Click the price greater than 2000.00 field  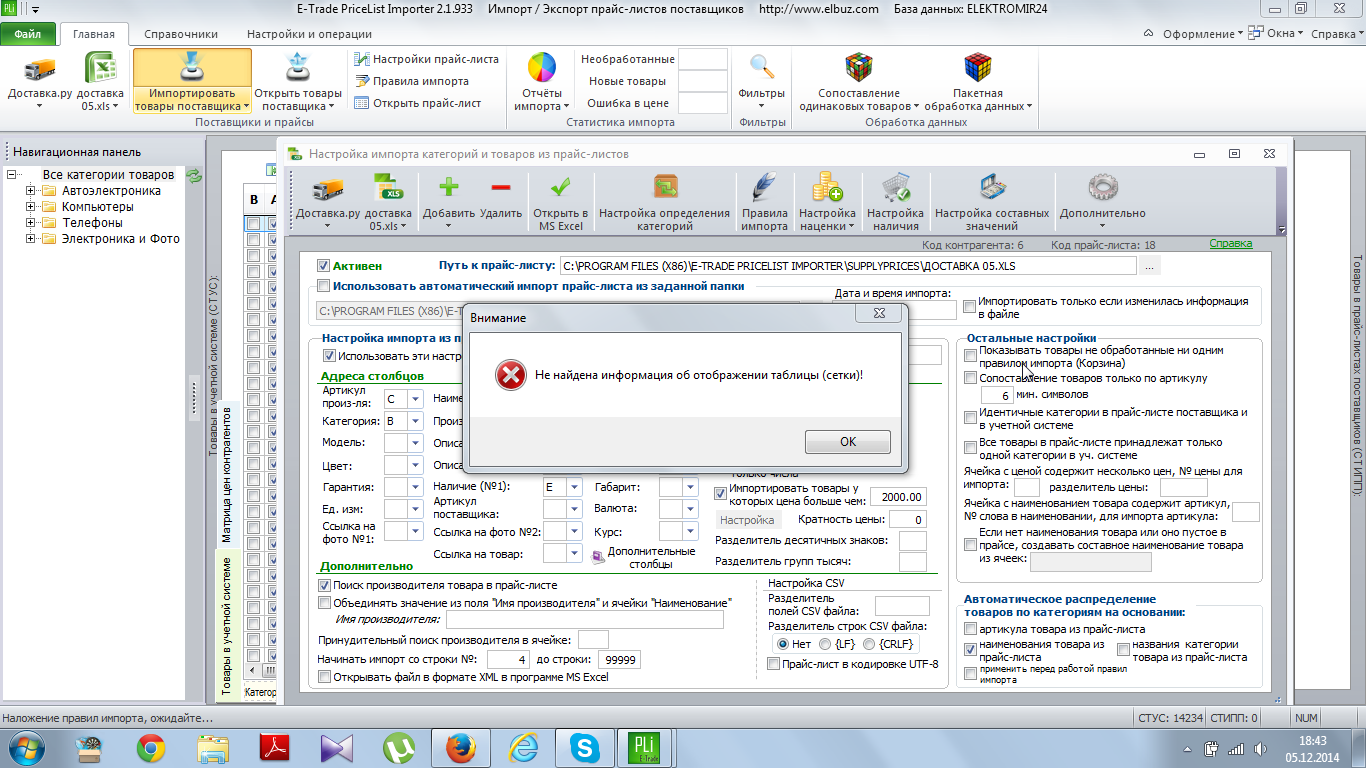898,497
